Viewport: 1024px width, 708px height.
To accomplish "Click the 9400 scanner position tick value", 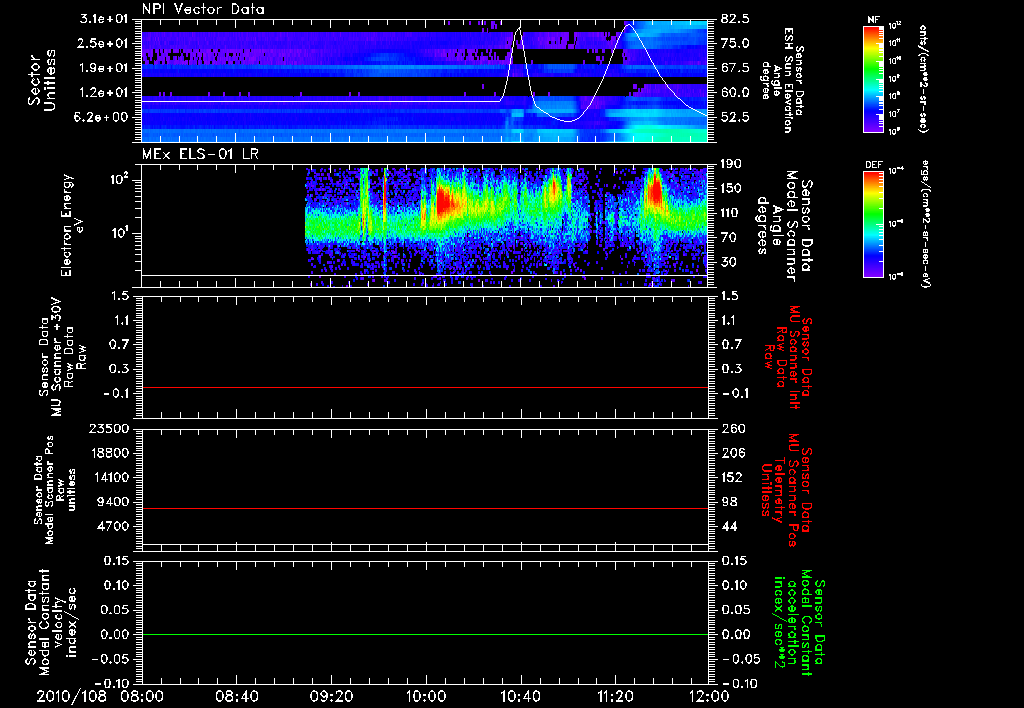I will click(114, 502).
